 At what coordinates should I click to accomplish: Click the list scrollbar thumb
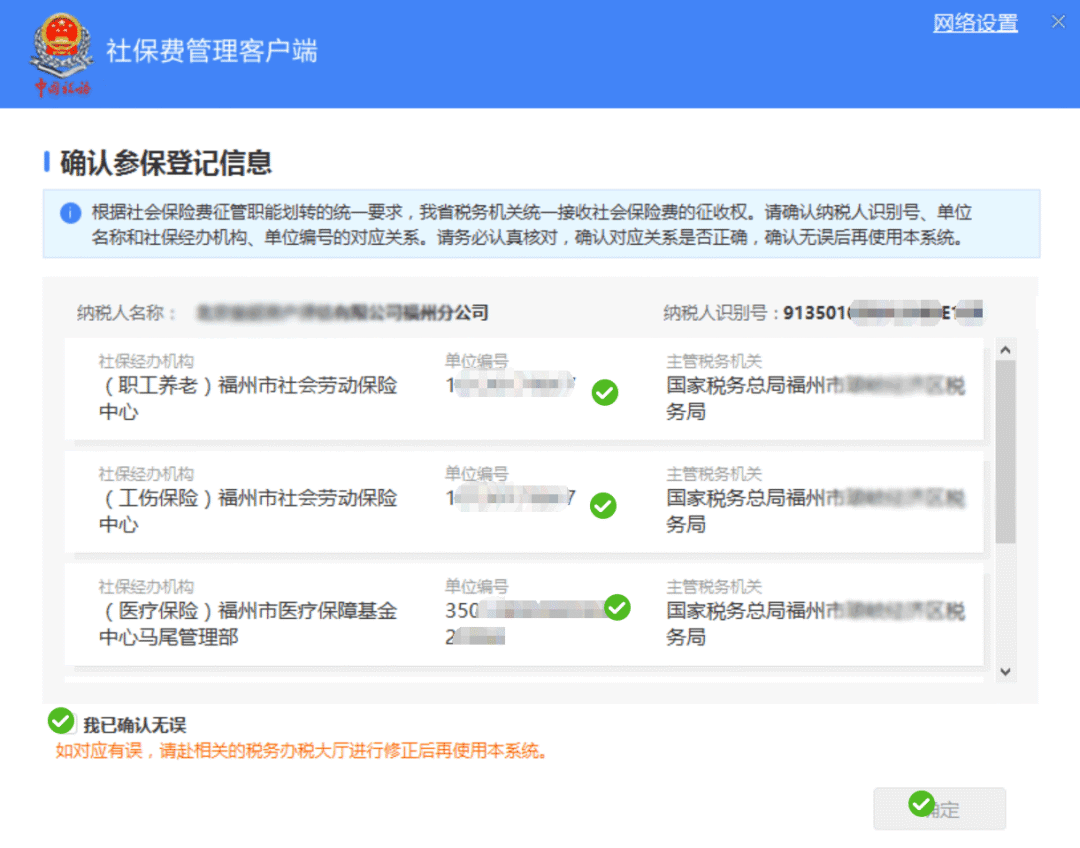pos(1006,452)
